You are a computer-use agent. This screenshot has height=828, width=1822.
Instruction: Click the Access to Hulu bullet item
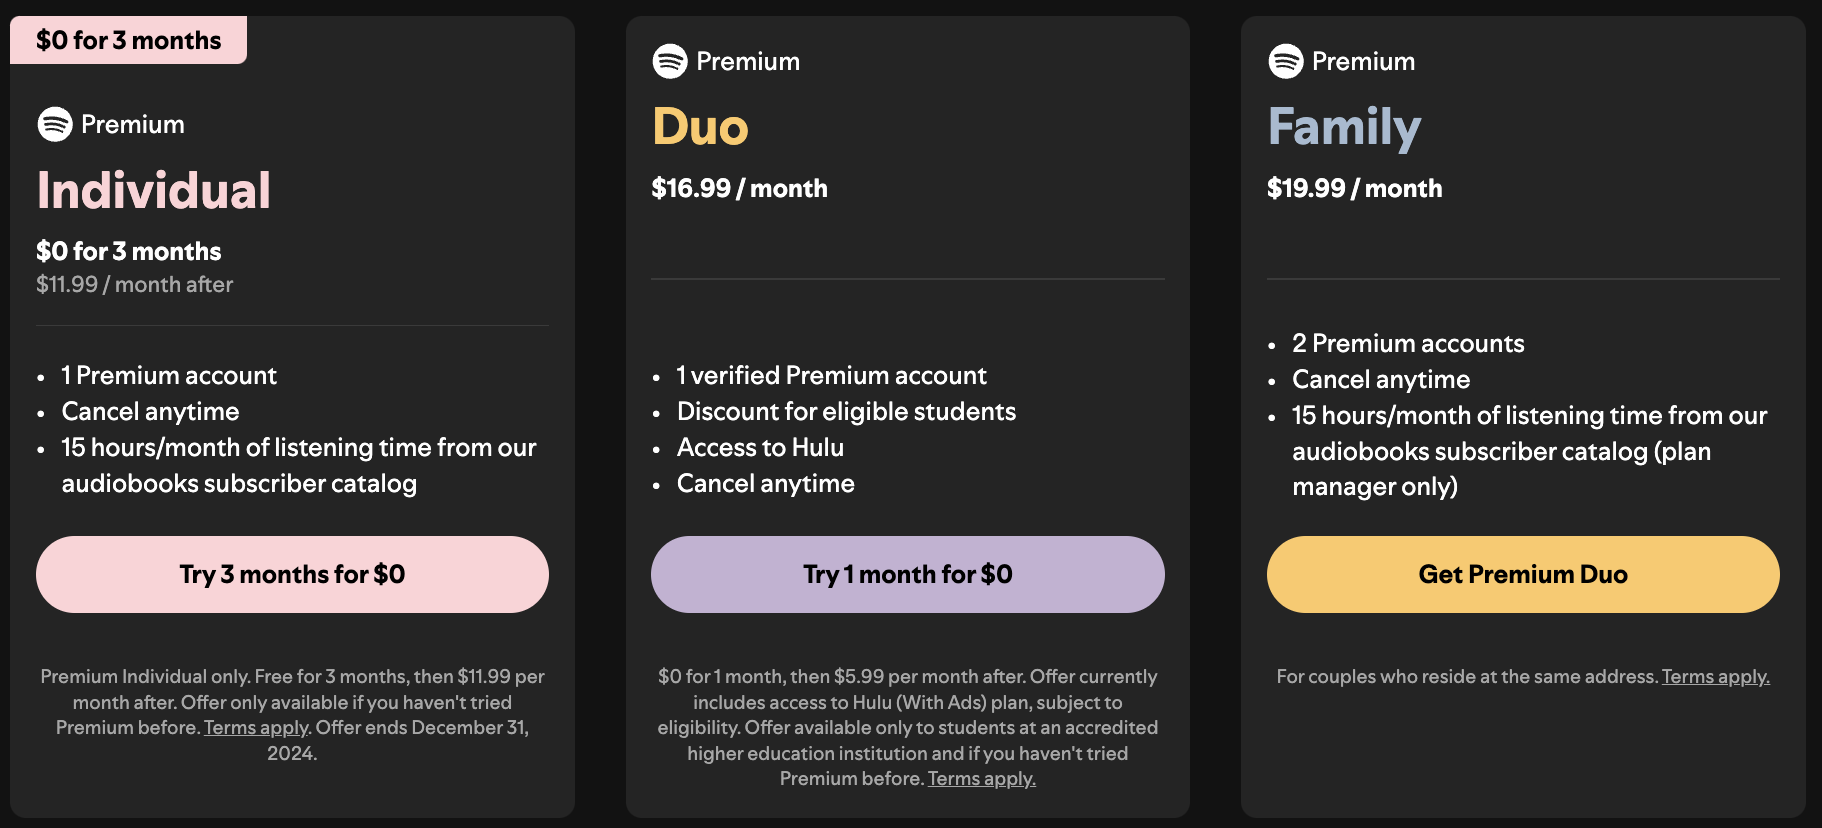click(760, 447)
